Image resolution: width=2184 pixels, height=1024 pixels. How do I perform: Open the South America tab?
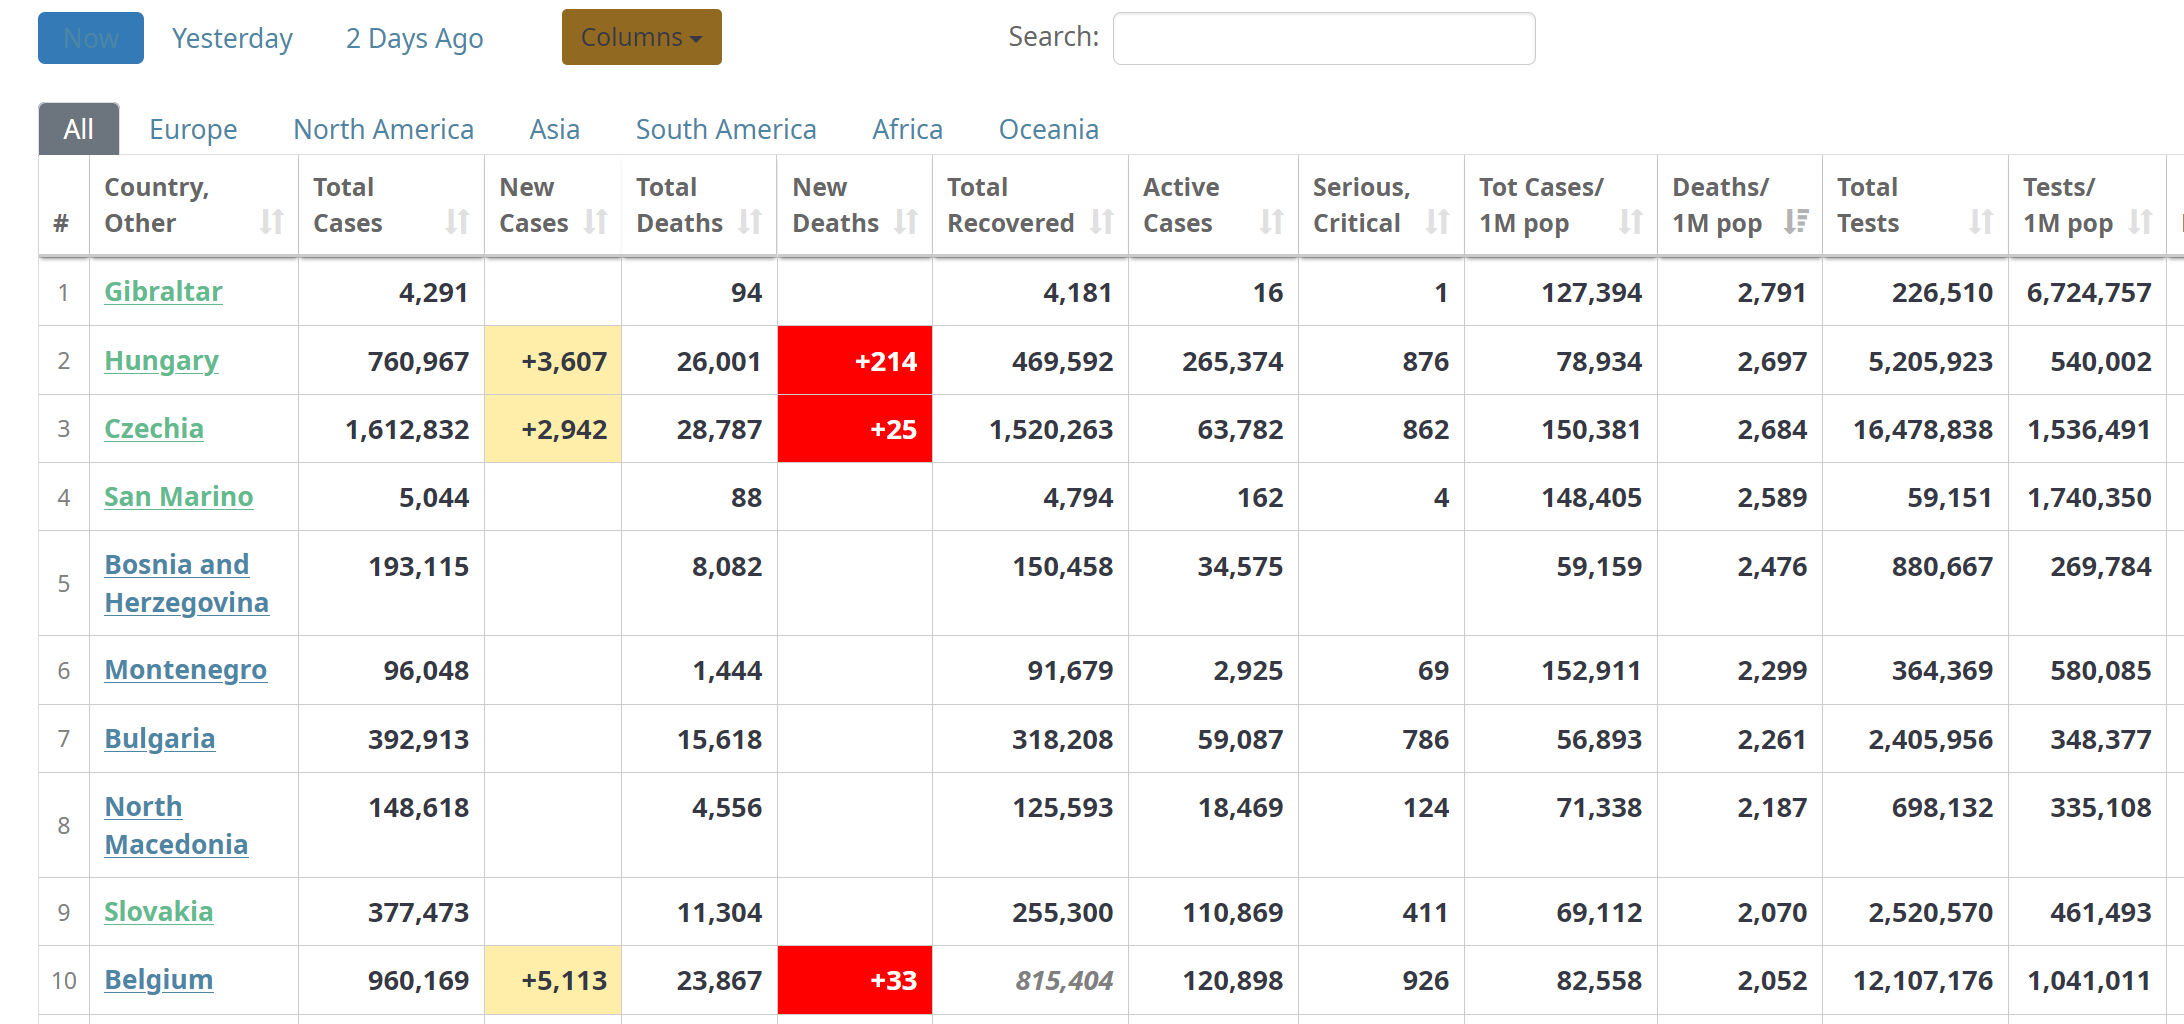point(726,130)
